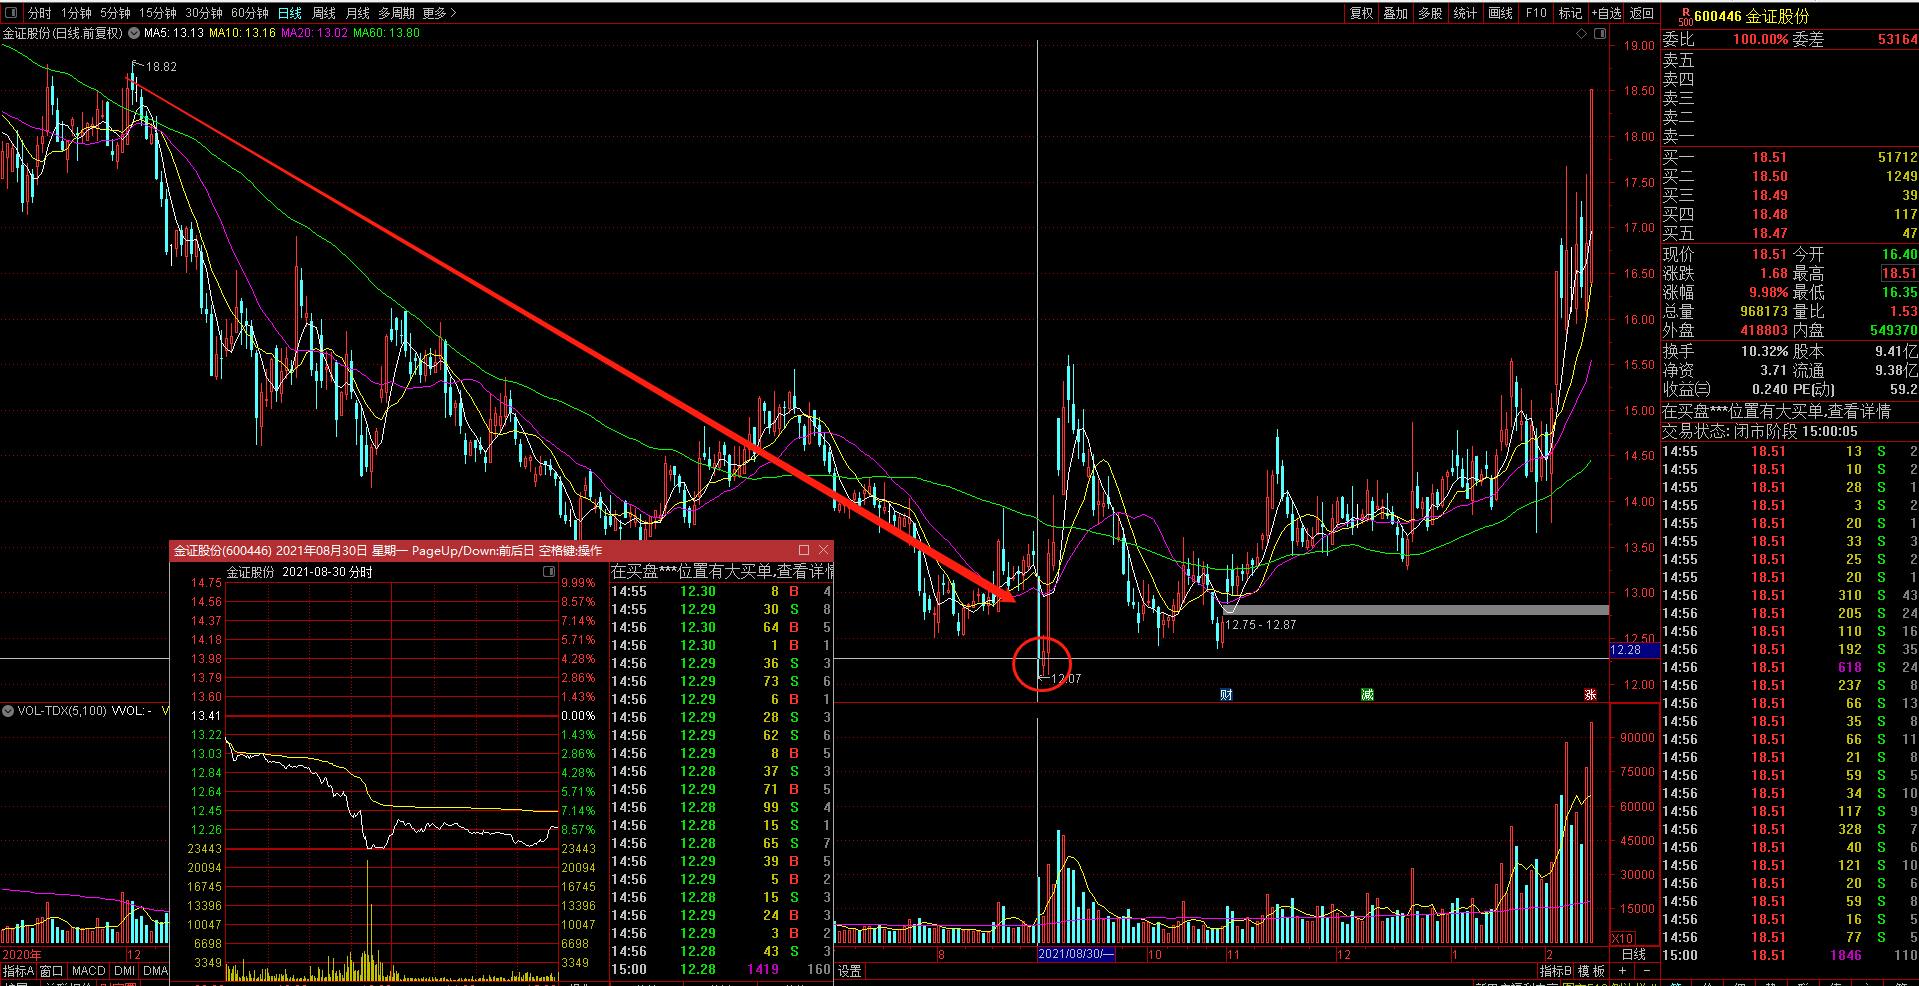Open the 多股 multi-stock view
This screenshot has height=986, width=1919.
1431,13
